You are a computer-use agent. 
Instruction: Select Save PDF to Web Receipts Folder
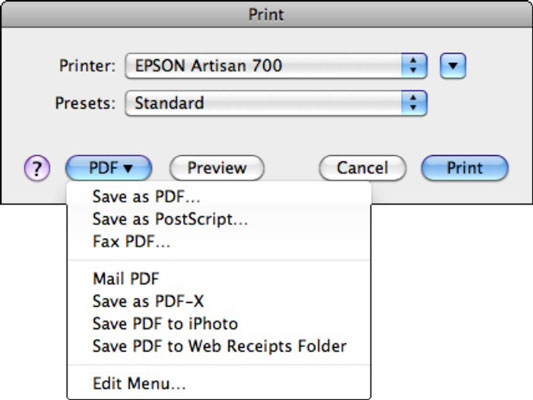point(219,346)
